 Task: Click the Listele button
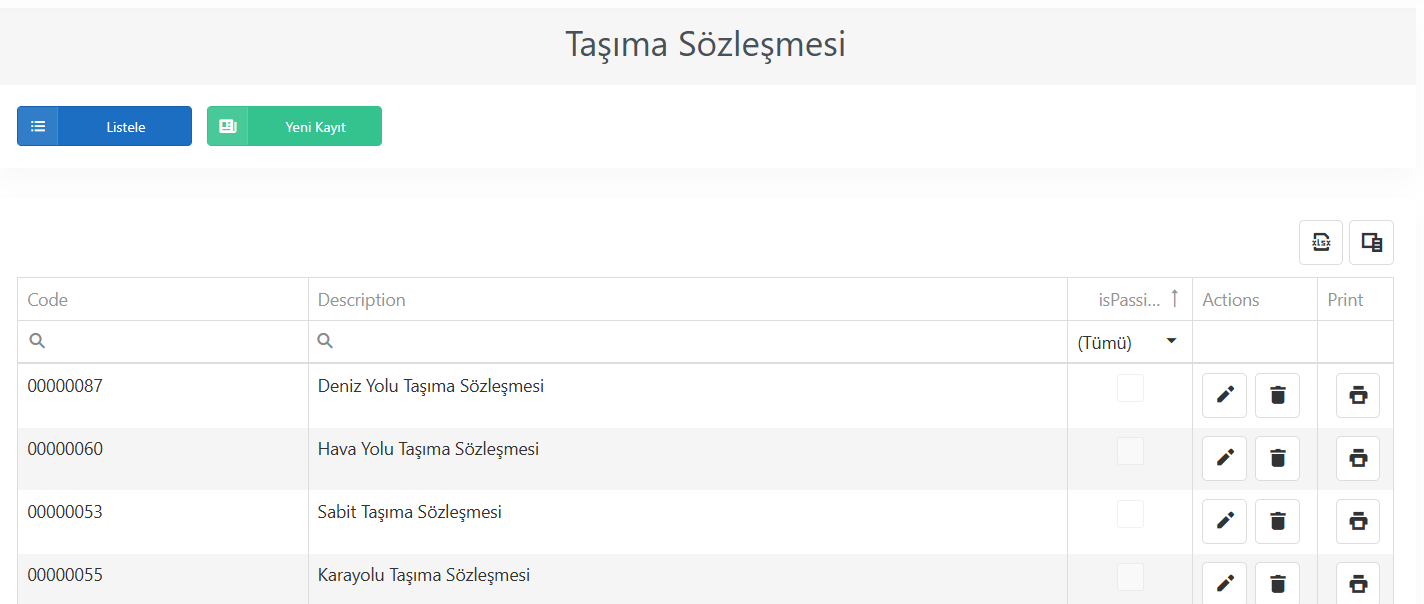pos(104,126)
